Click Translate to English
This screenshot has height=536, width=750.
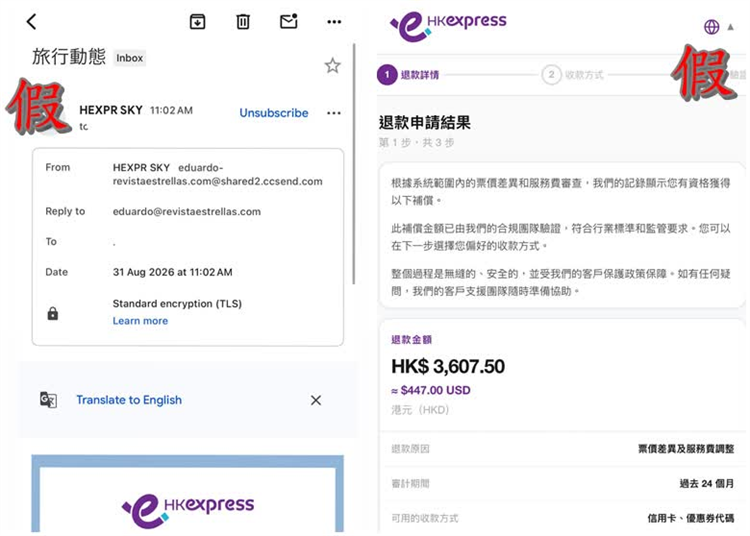click(129, 400)
